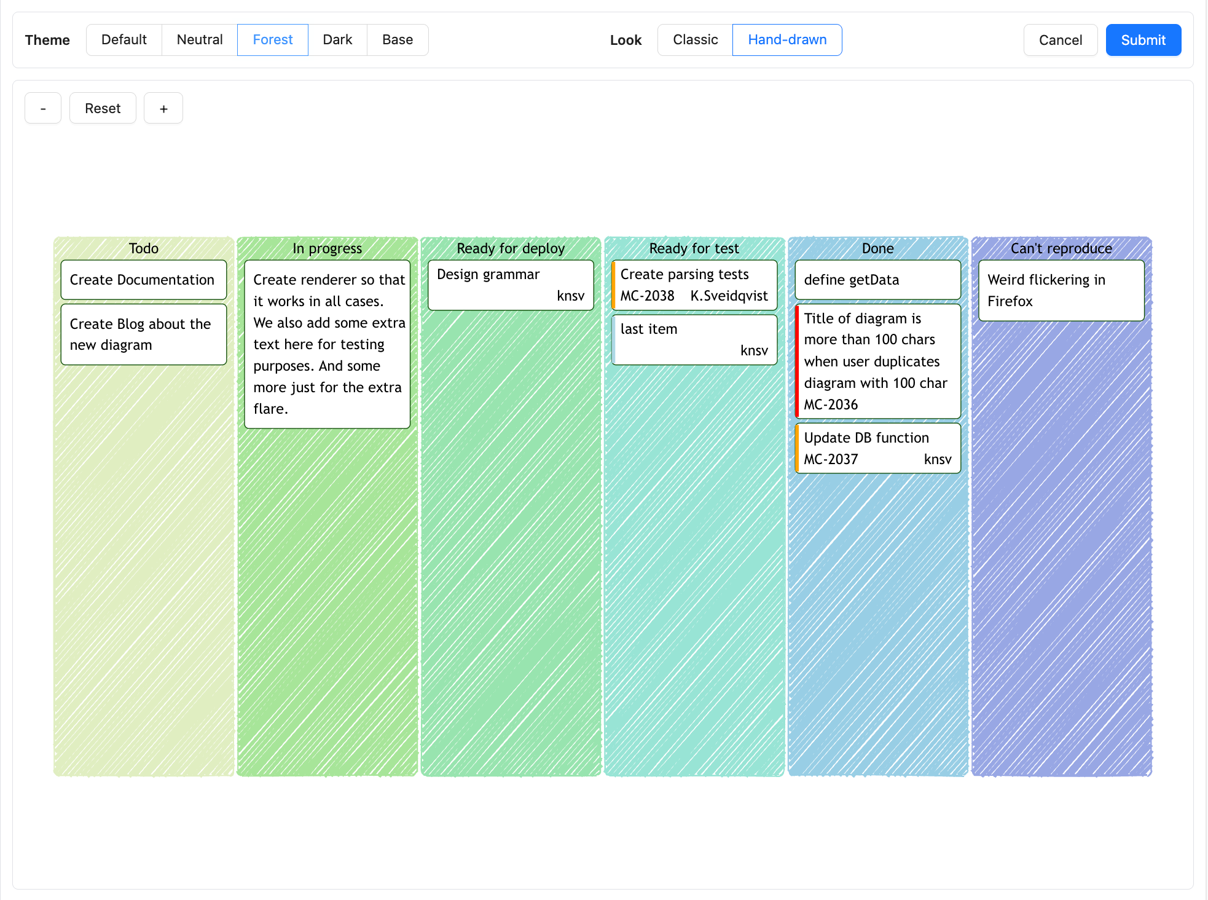Switch to the Neutral theme

[199, 40]
